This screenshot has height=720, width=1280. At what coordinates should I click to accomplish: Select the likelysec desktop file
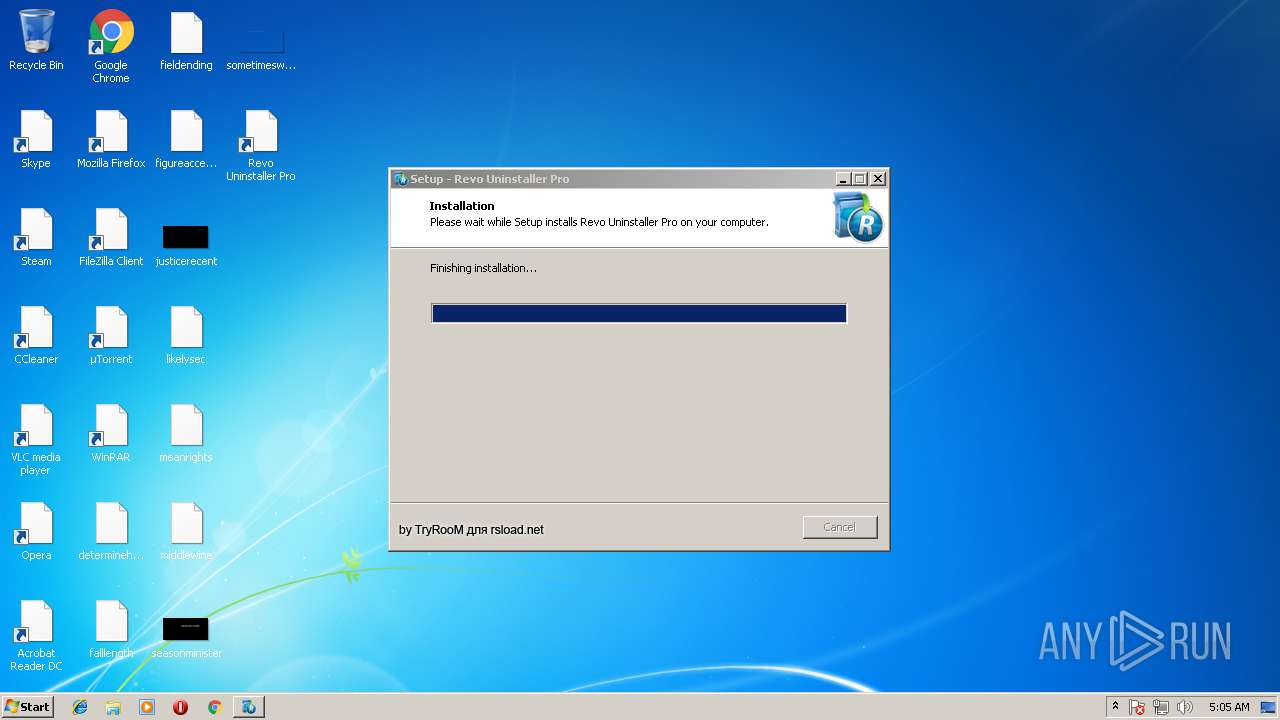[186, 336]
